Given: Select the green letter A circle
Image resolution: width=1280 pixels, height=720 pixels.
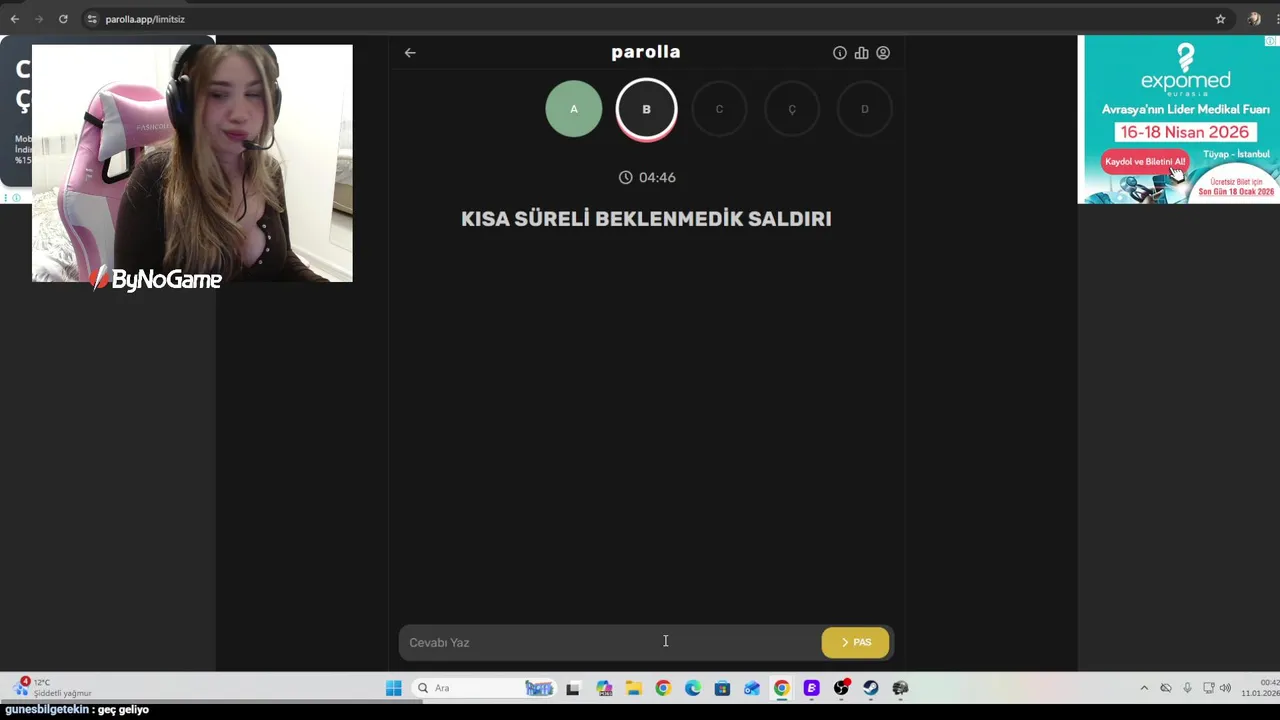Looking at the screenshot, I should pyautogui.click(x=574, y=109).
